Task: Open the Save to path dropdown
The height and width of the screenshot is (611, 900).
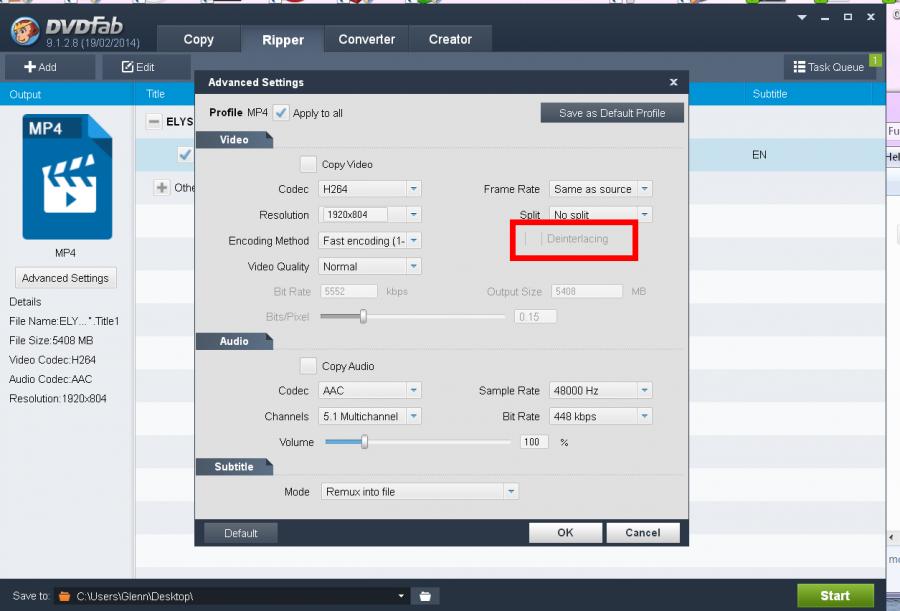Action: coord(401,596)
